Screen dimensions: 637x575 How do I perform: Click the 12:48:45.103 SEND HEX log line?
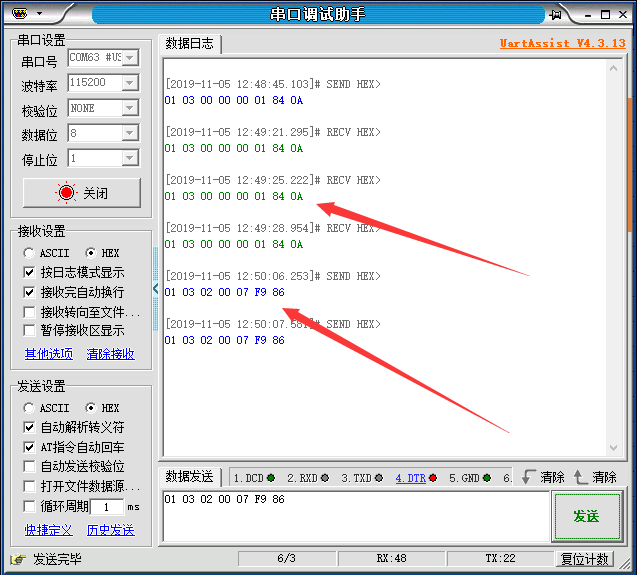point(273,84)
